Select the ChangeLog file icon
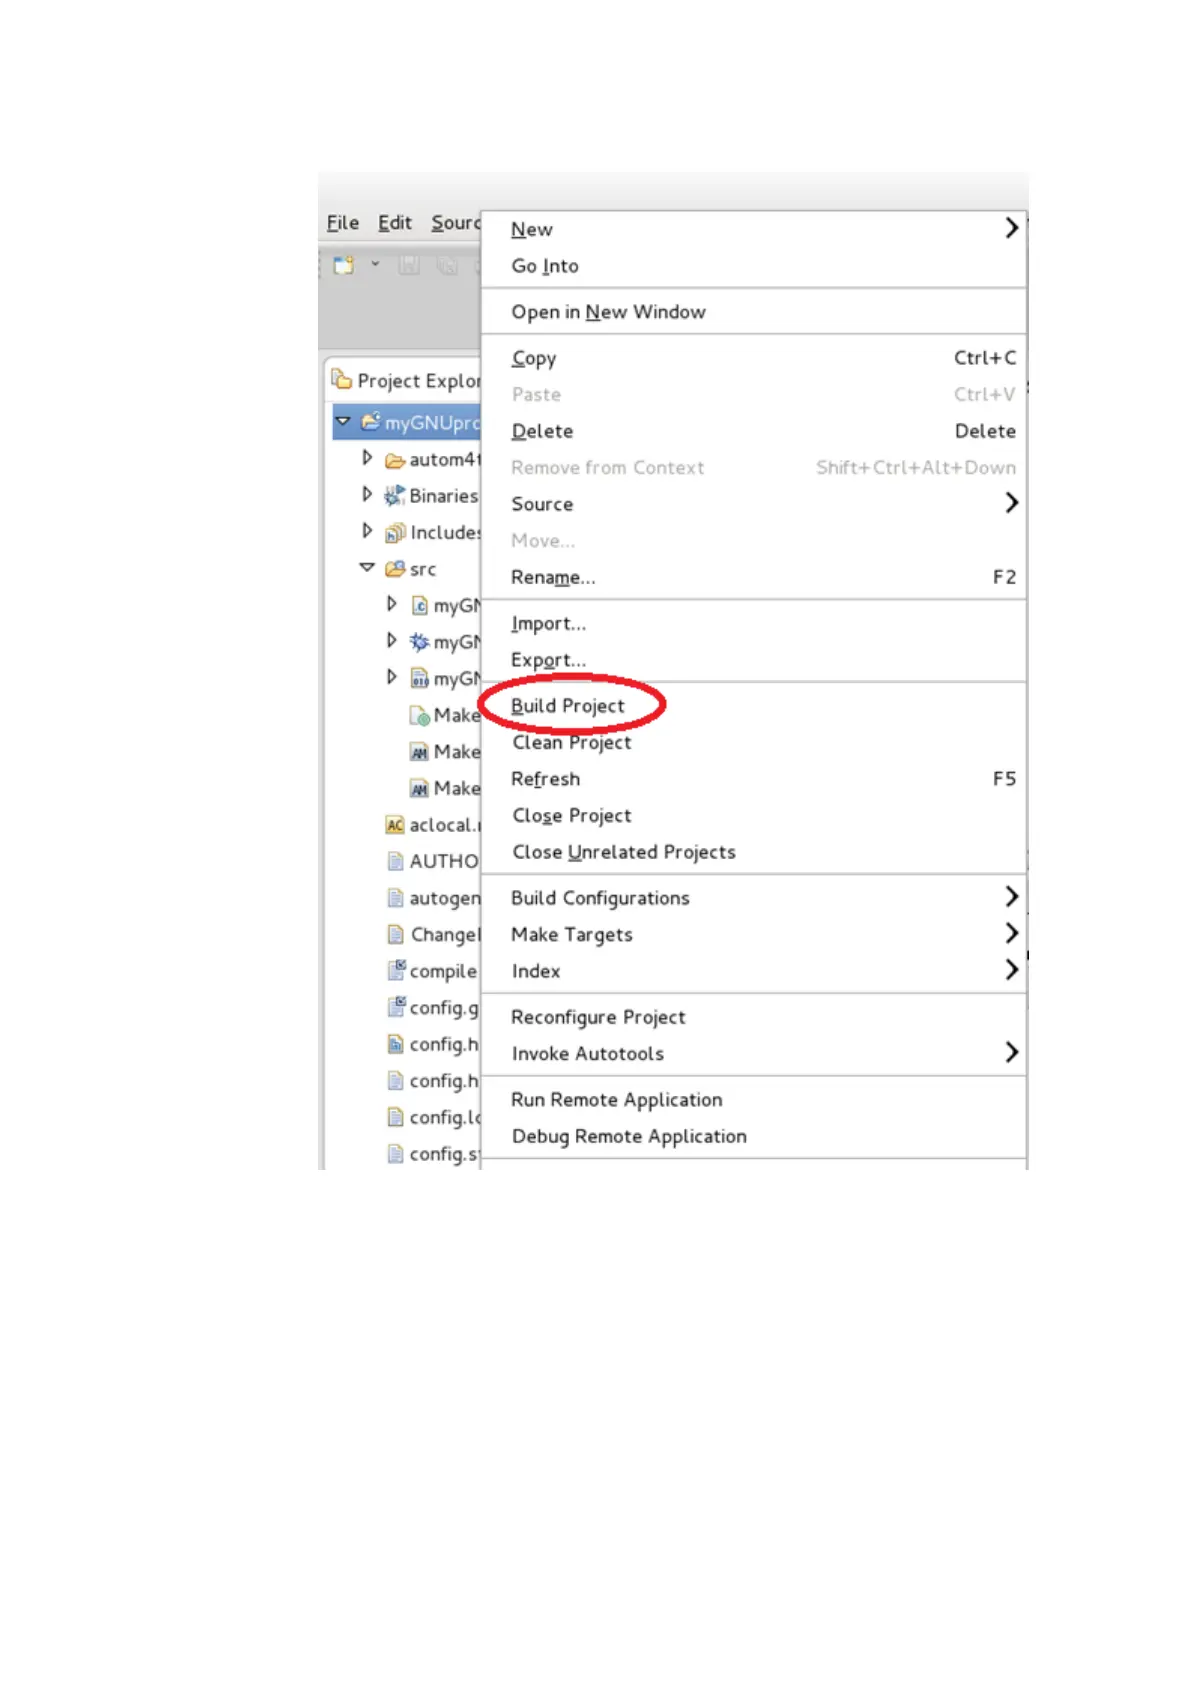 [x=396, y=934]
